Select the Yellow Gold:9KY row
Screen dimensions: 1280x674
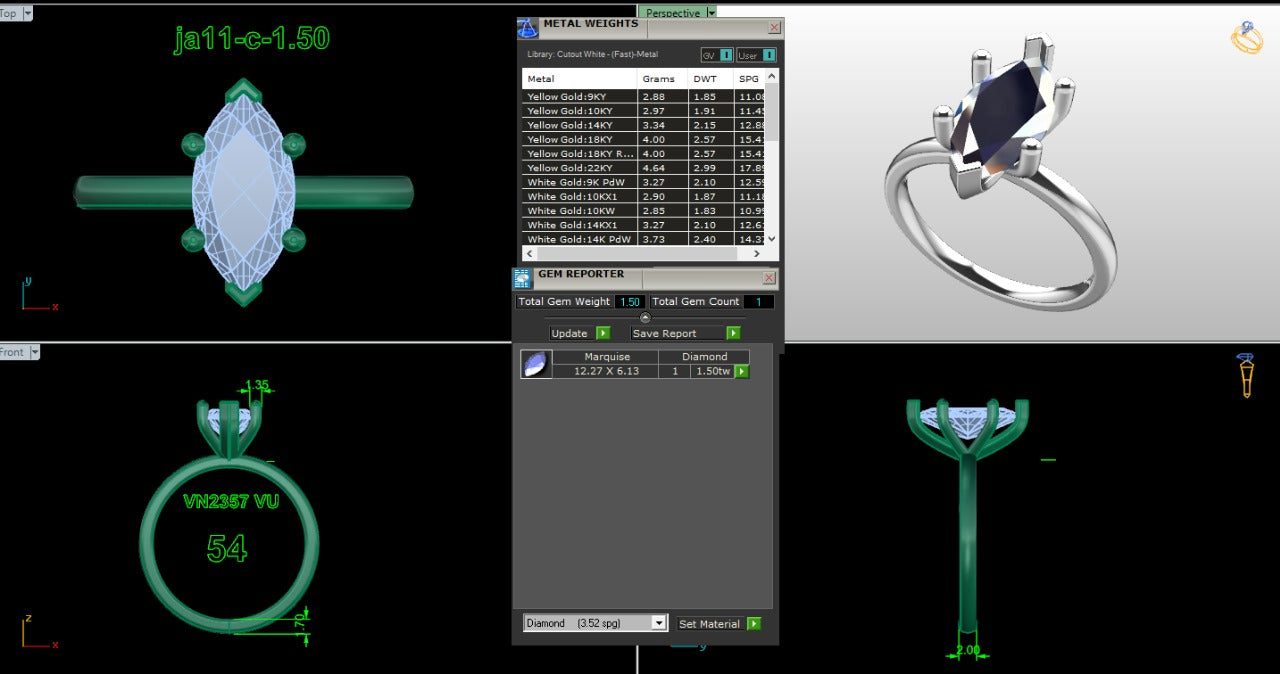coord(644,96)
